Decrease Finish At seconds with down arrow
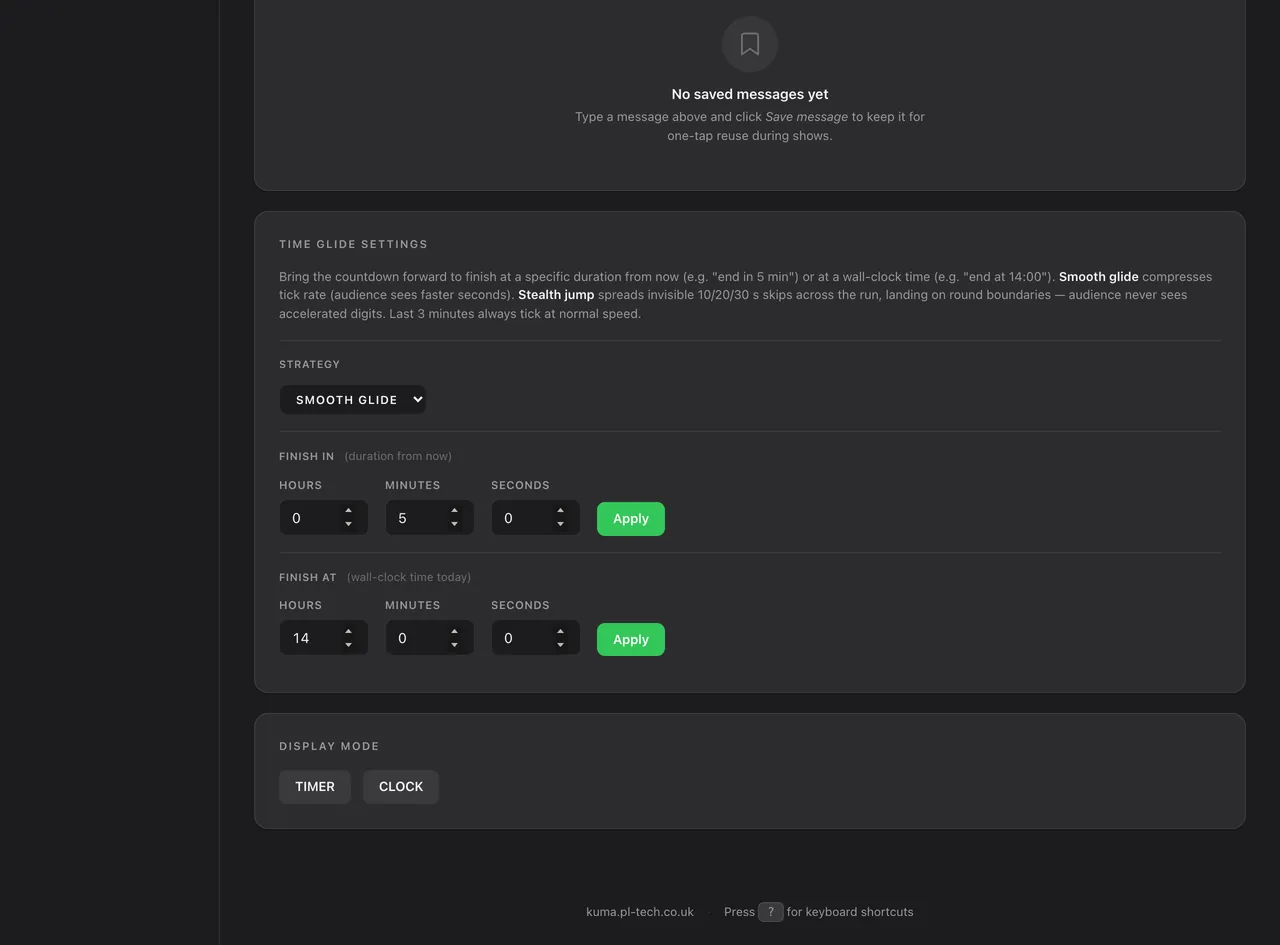Image resolution: width=1280 pixels, height=945 pixels. [560, 645]
